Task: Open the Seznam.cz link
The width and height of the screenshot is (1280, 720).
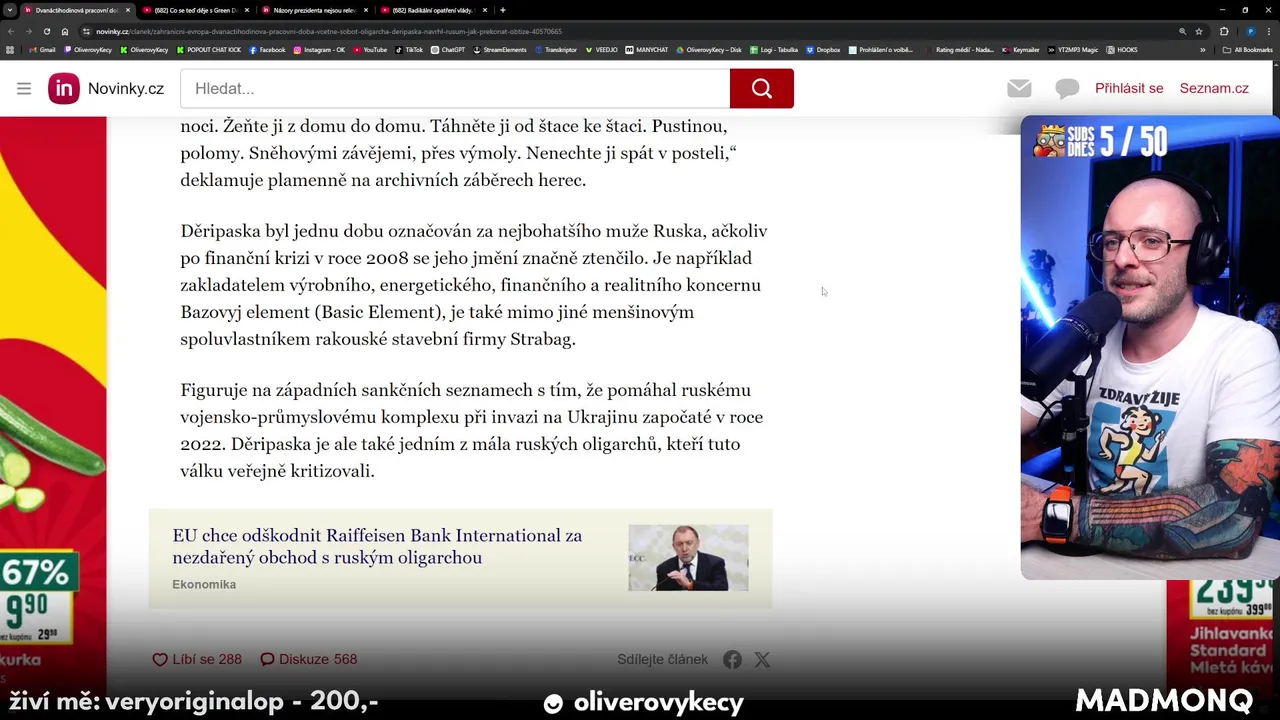Action: (1214, 88)
